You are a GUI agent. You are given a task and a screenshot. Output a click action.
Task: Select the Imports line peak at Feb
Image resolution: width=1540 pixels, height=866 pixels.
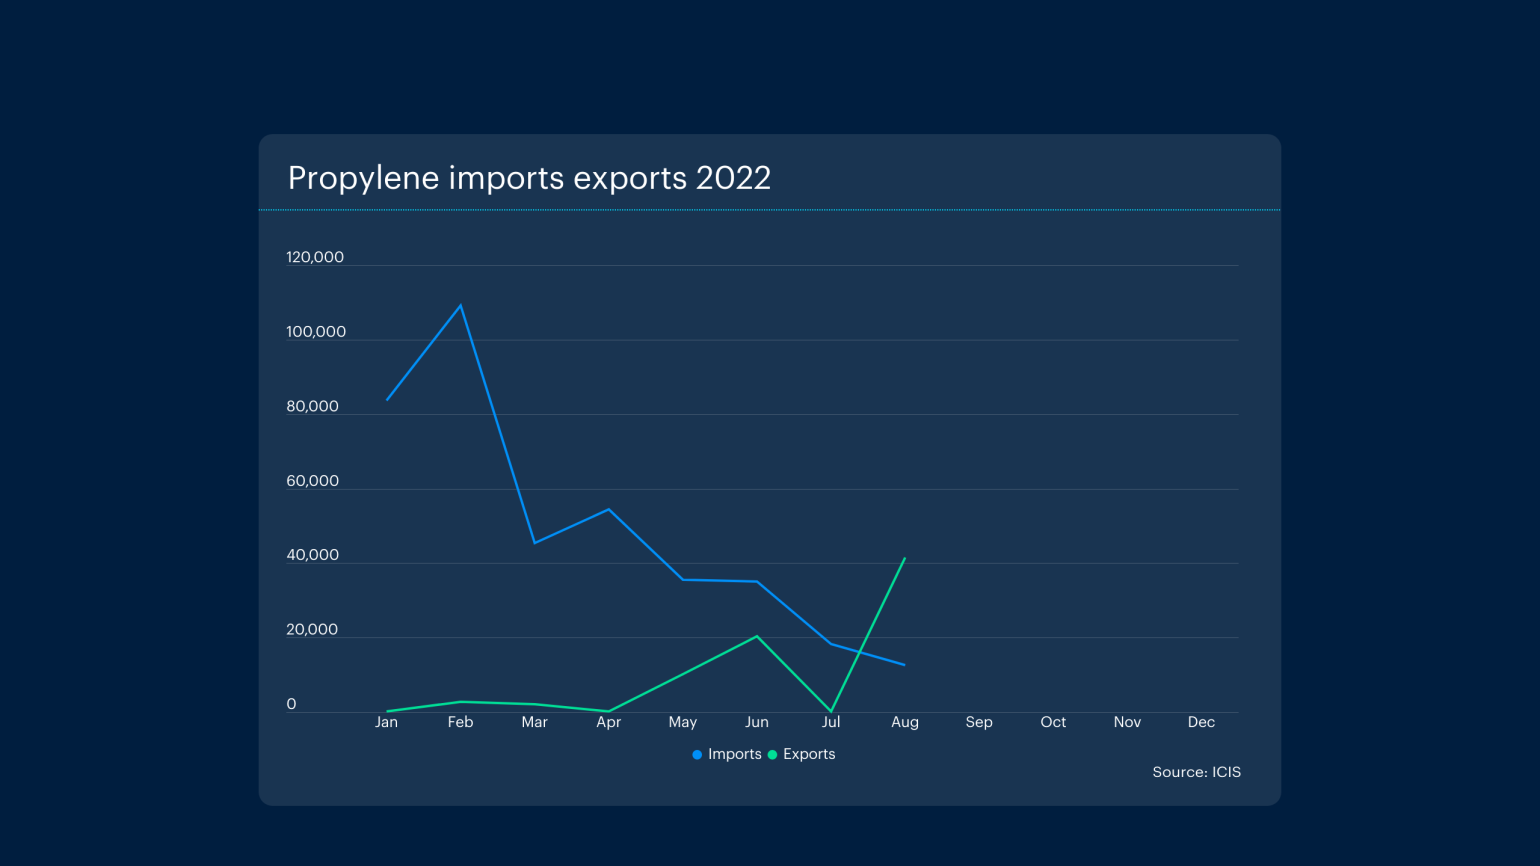(460, 303)
